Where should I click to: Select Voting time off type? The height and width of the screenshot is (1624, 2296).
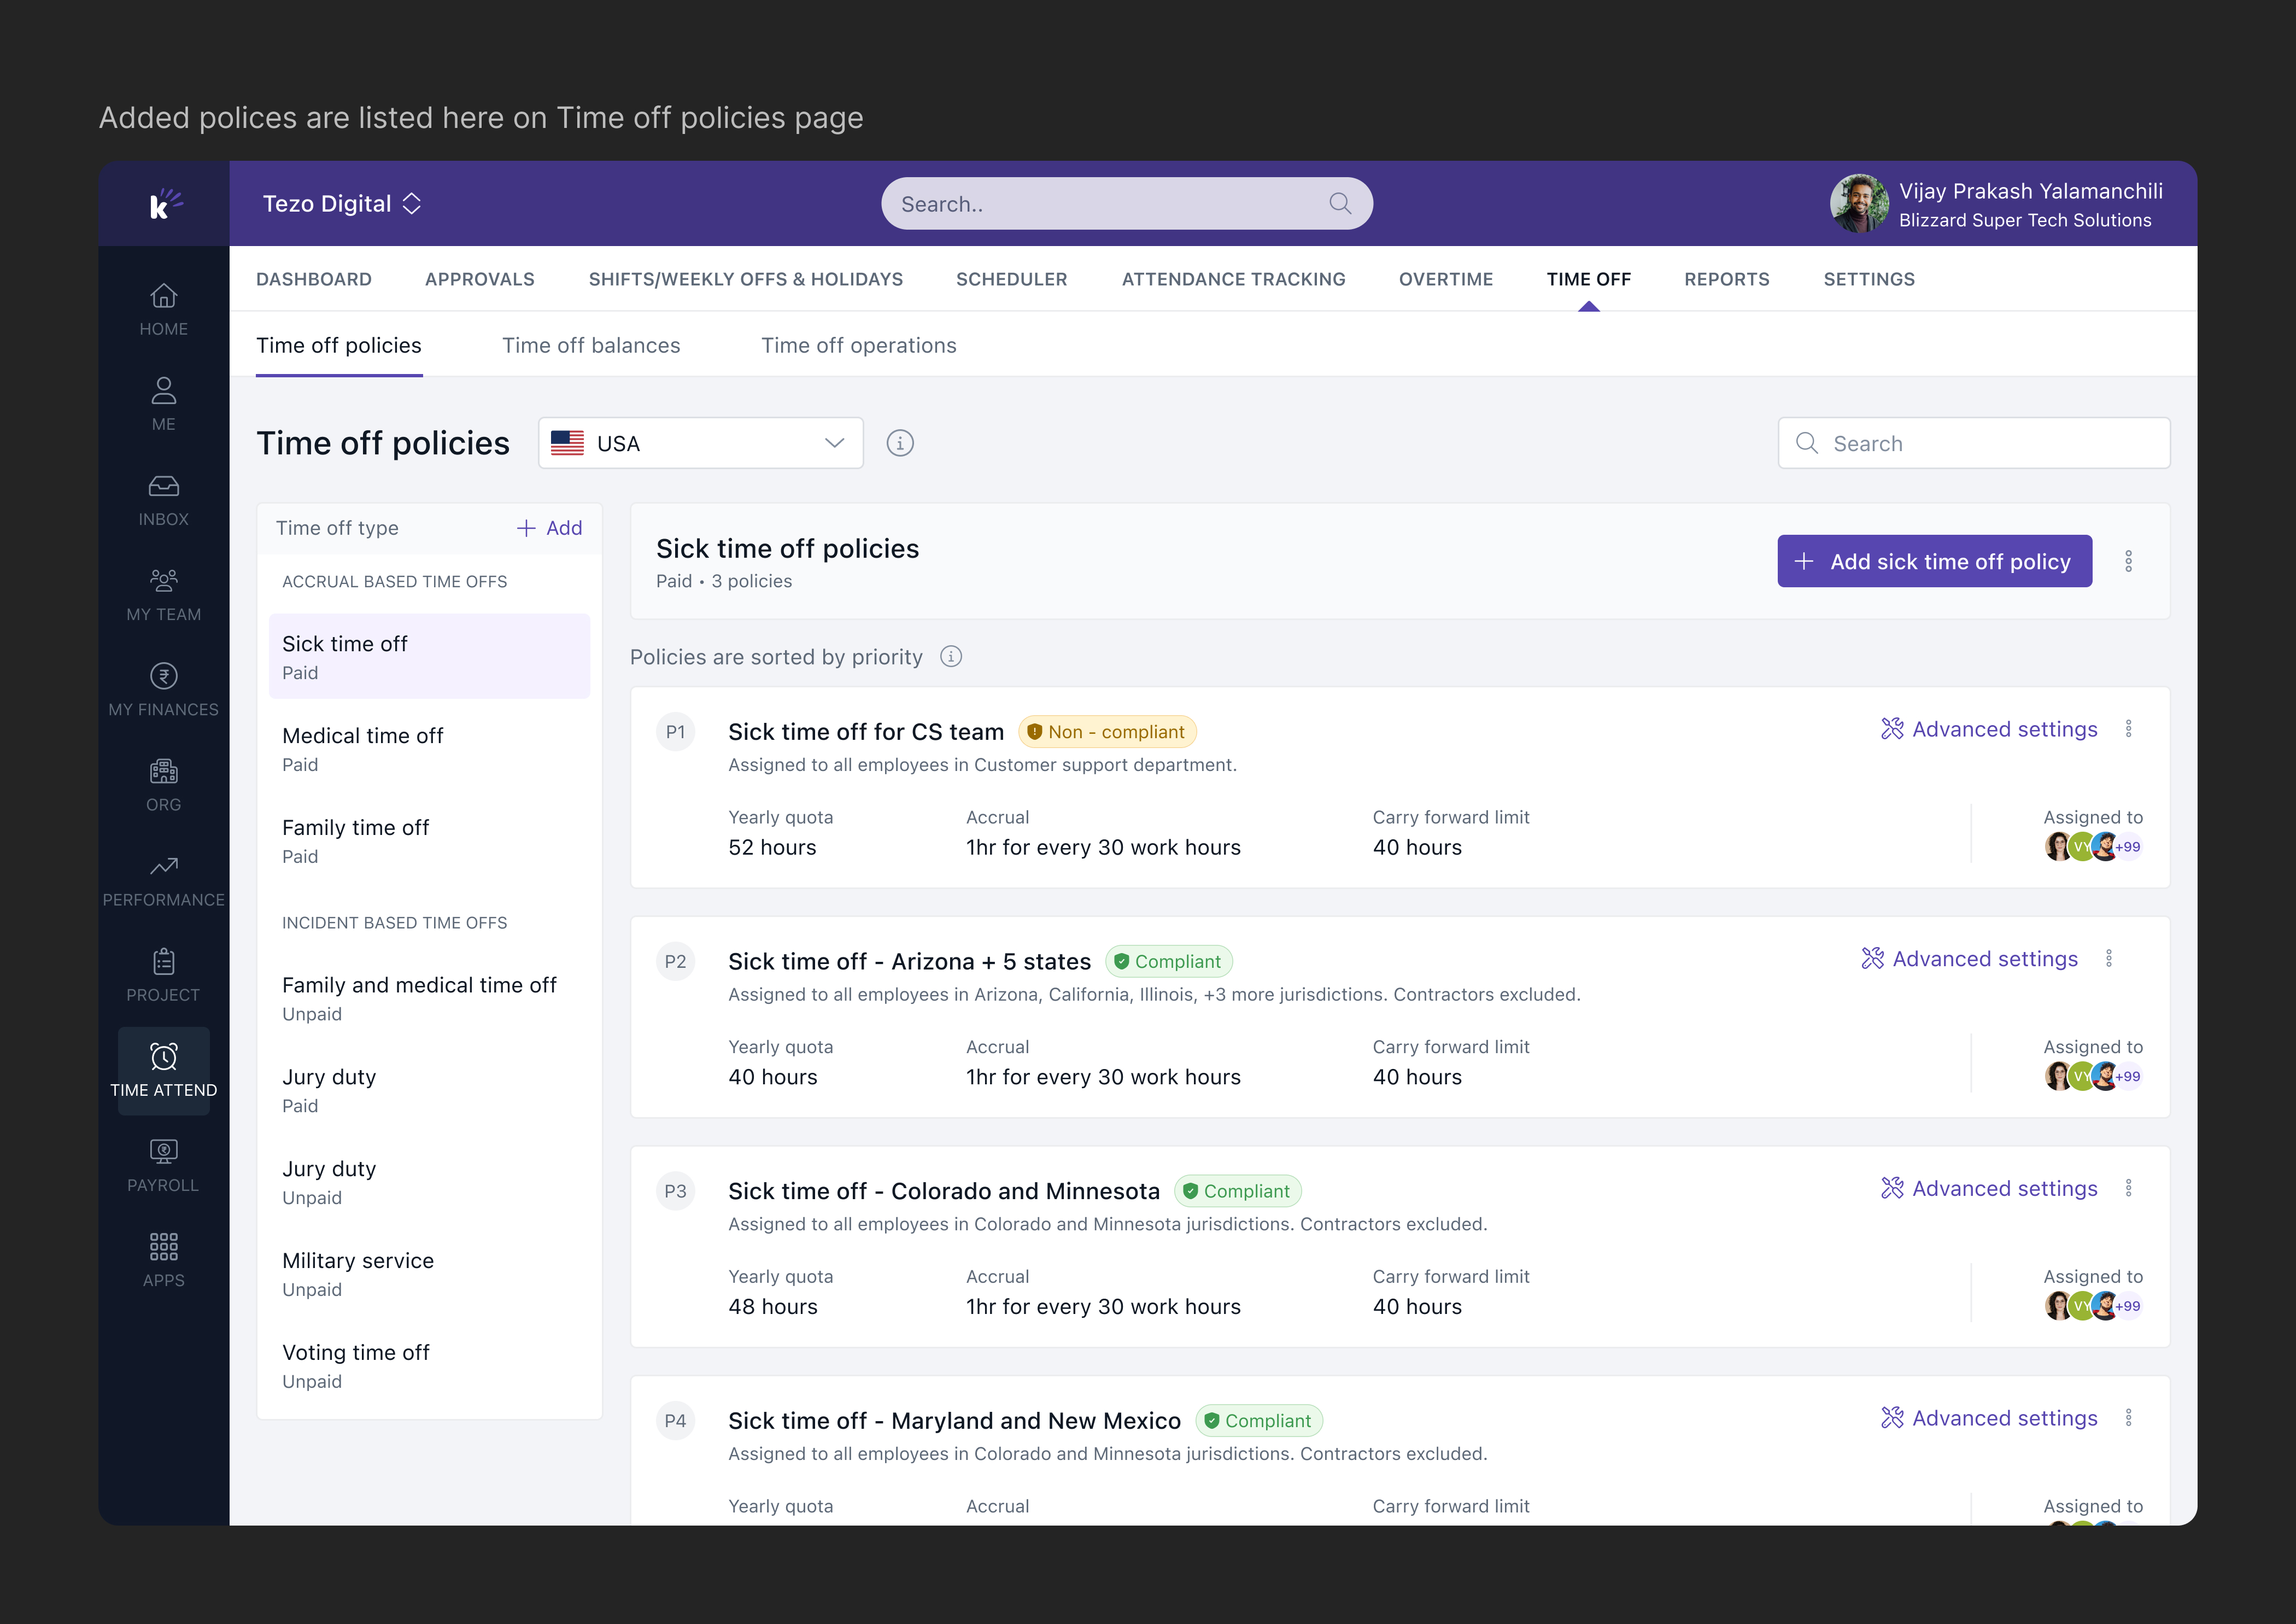(430, 1365)
